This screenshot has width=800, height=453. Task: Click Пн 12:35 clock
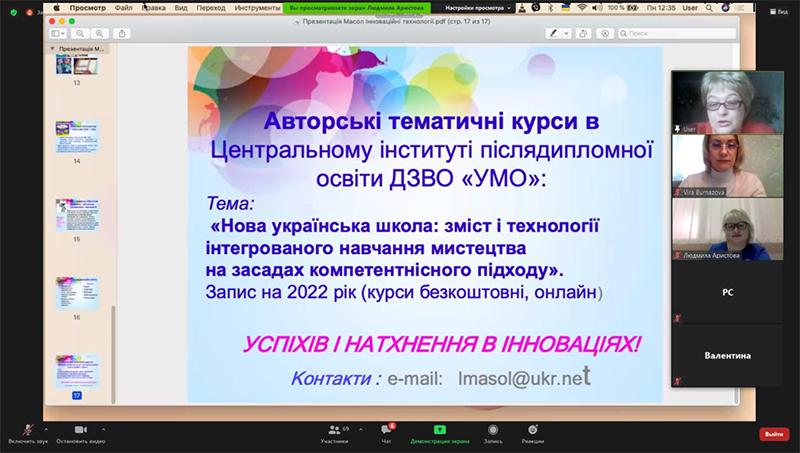(661, 8)
